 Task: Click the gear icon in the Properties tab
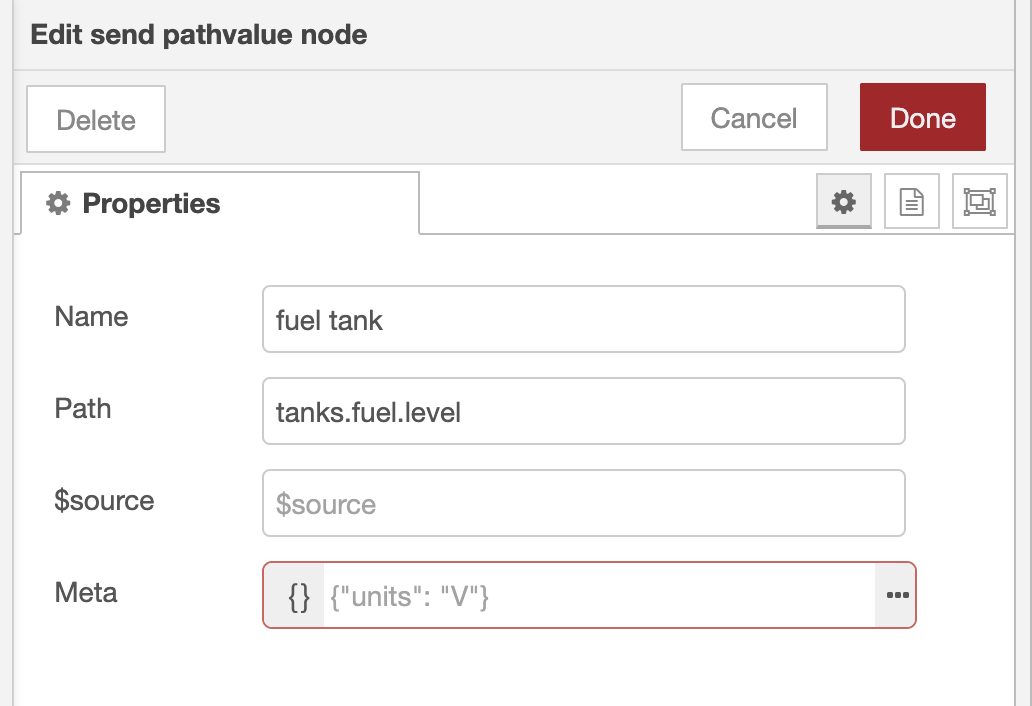coord(58,204)
